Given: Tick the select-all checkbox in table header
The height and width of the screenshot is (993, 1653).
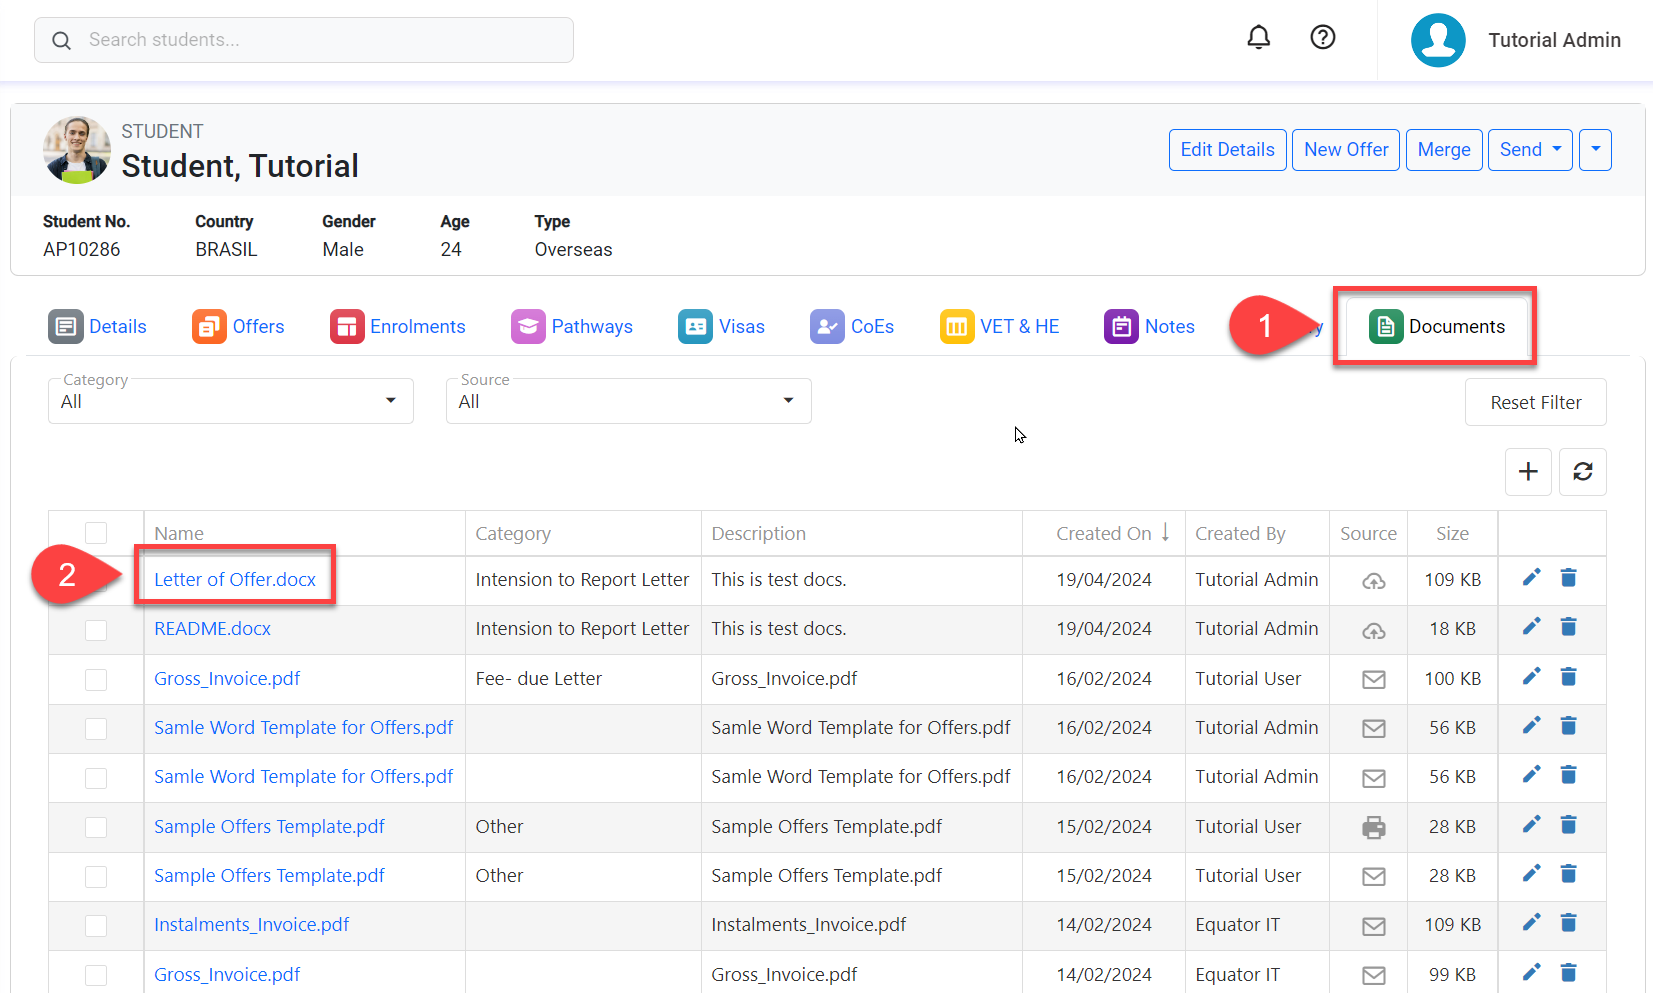Looking at the screenshot, I should tap(96, 533).
